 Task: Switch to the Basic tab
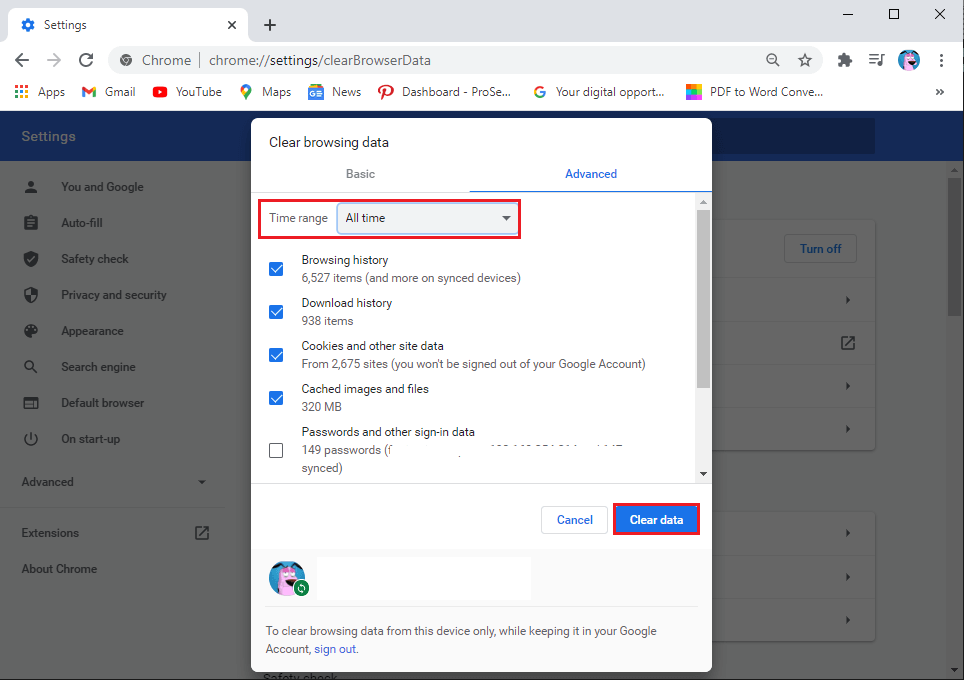tap(360, 173)
